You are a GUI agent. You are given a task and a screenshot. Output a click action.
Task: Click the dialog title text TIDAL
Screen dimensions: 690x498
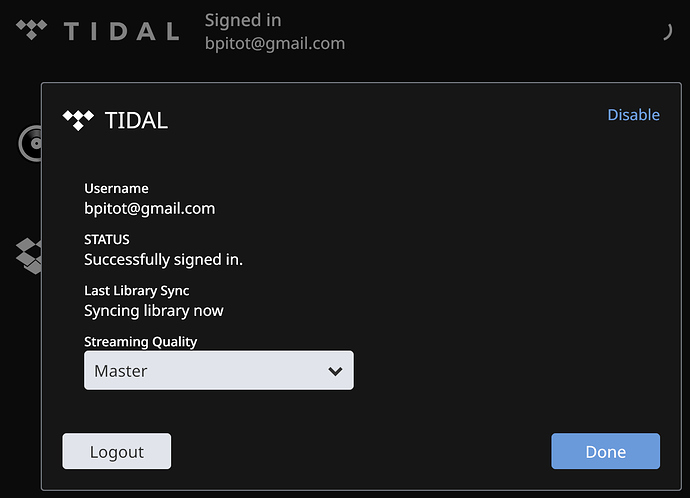click(136, 121)
